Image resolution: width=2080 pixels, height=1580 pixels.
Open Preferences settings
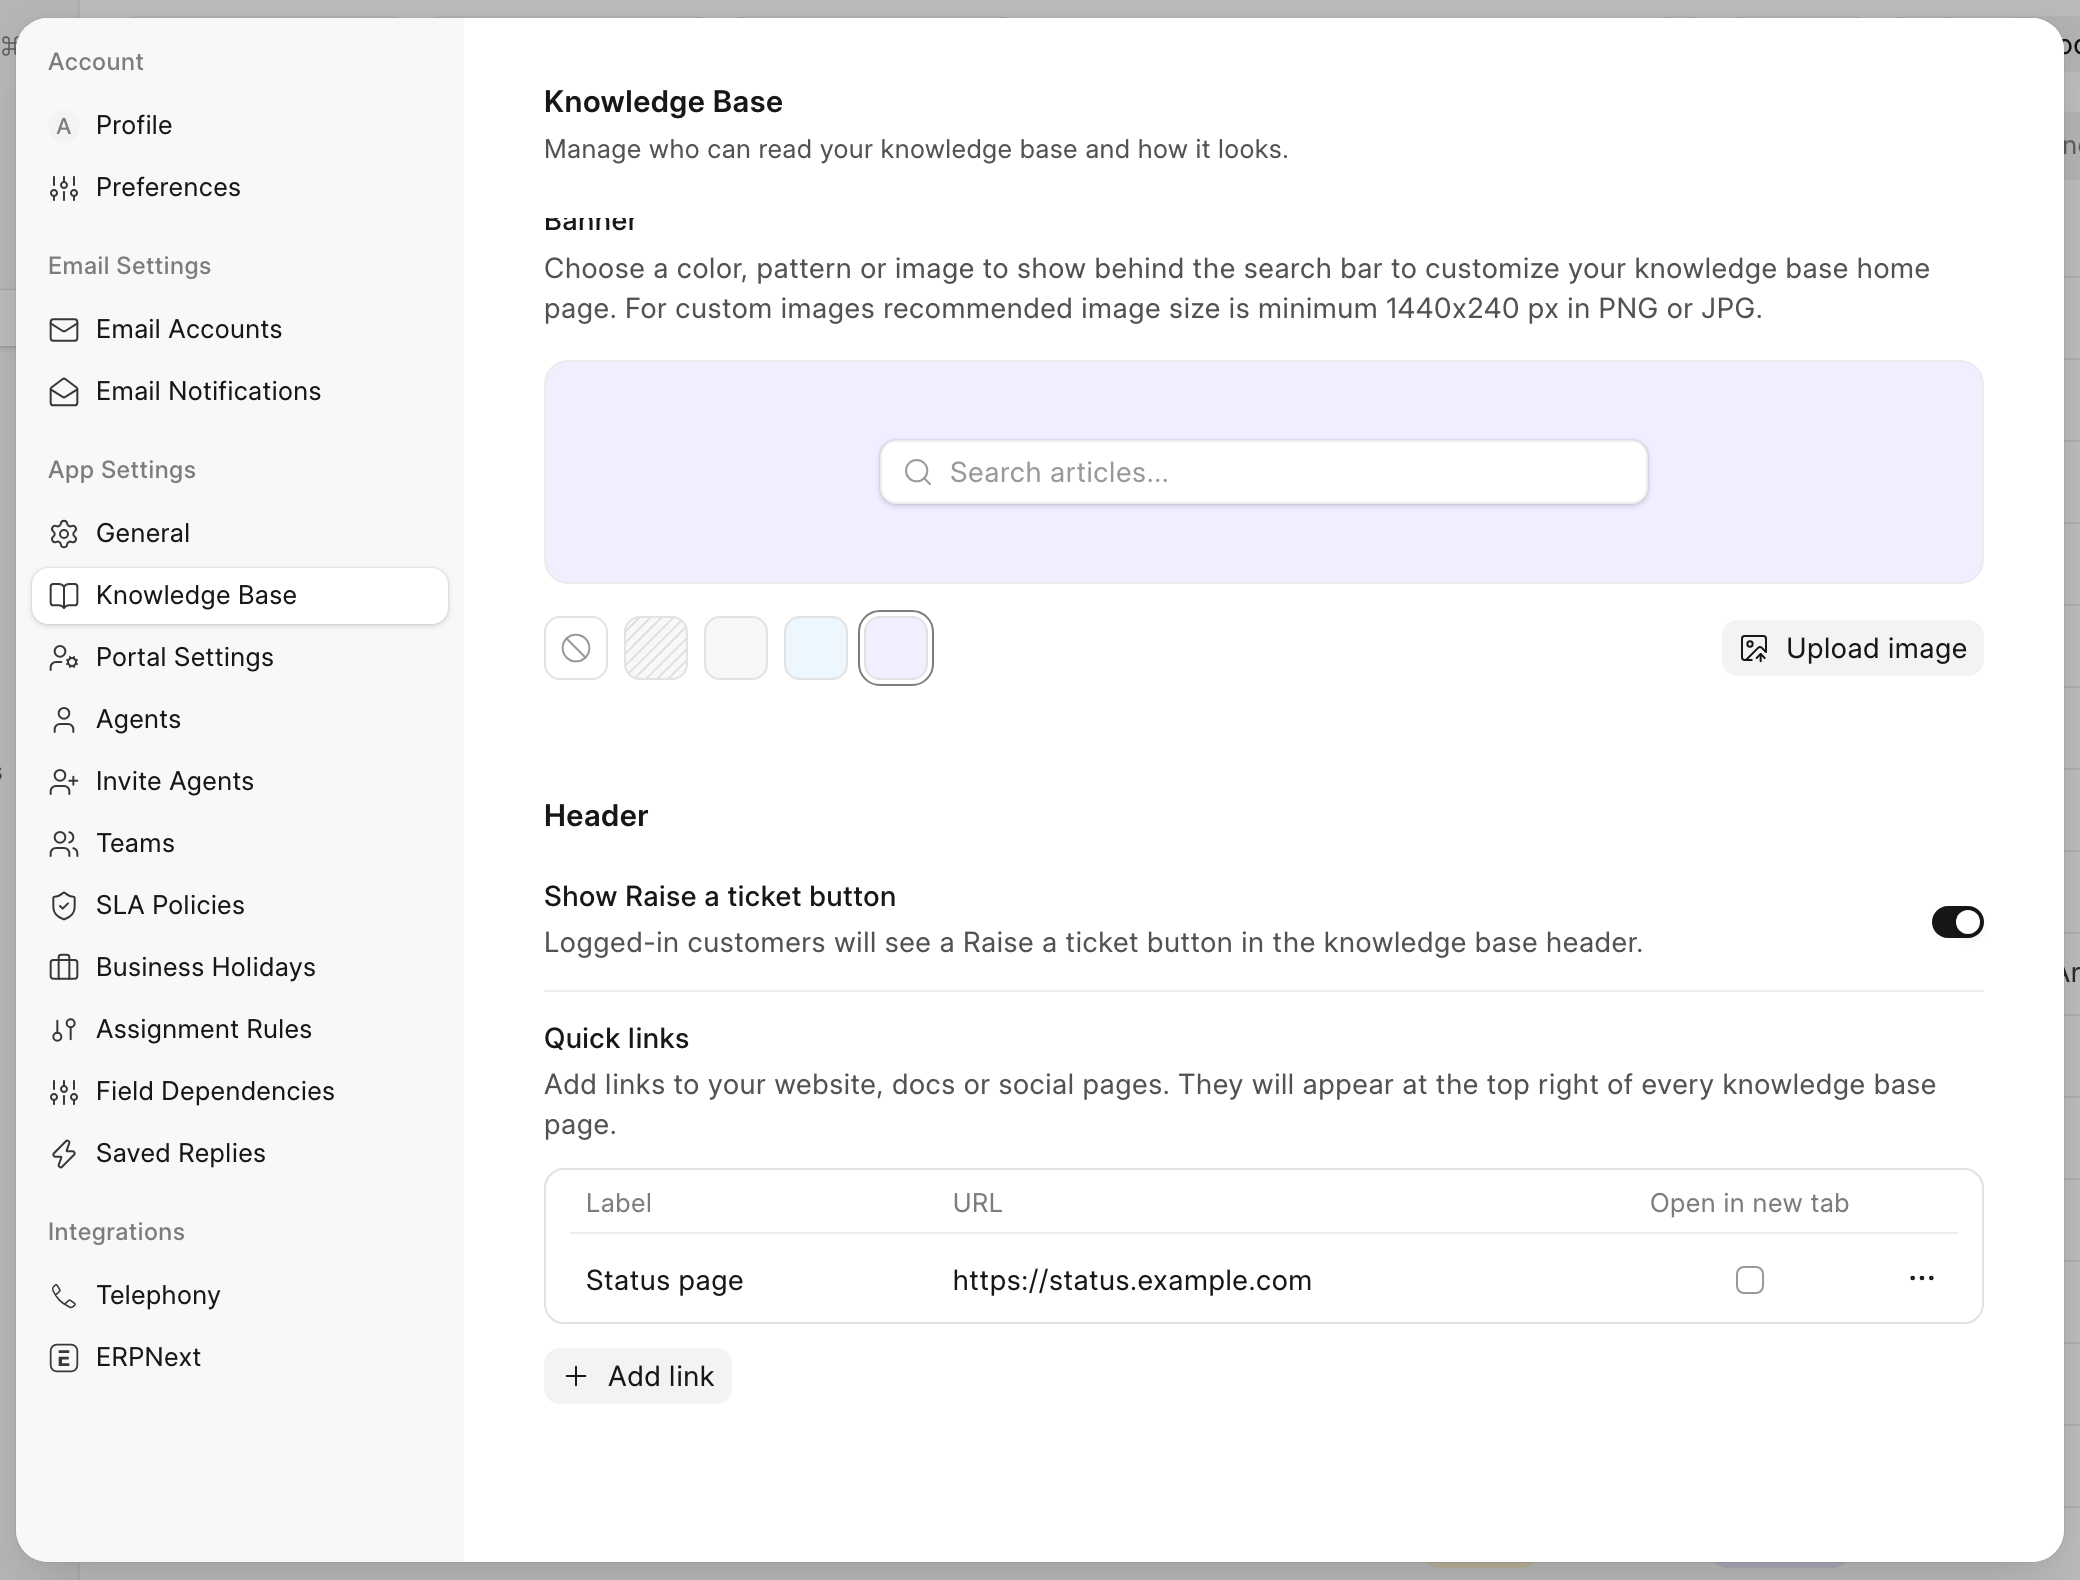click(x=240, y=188)
